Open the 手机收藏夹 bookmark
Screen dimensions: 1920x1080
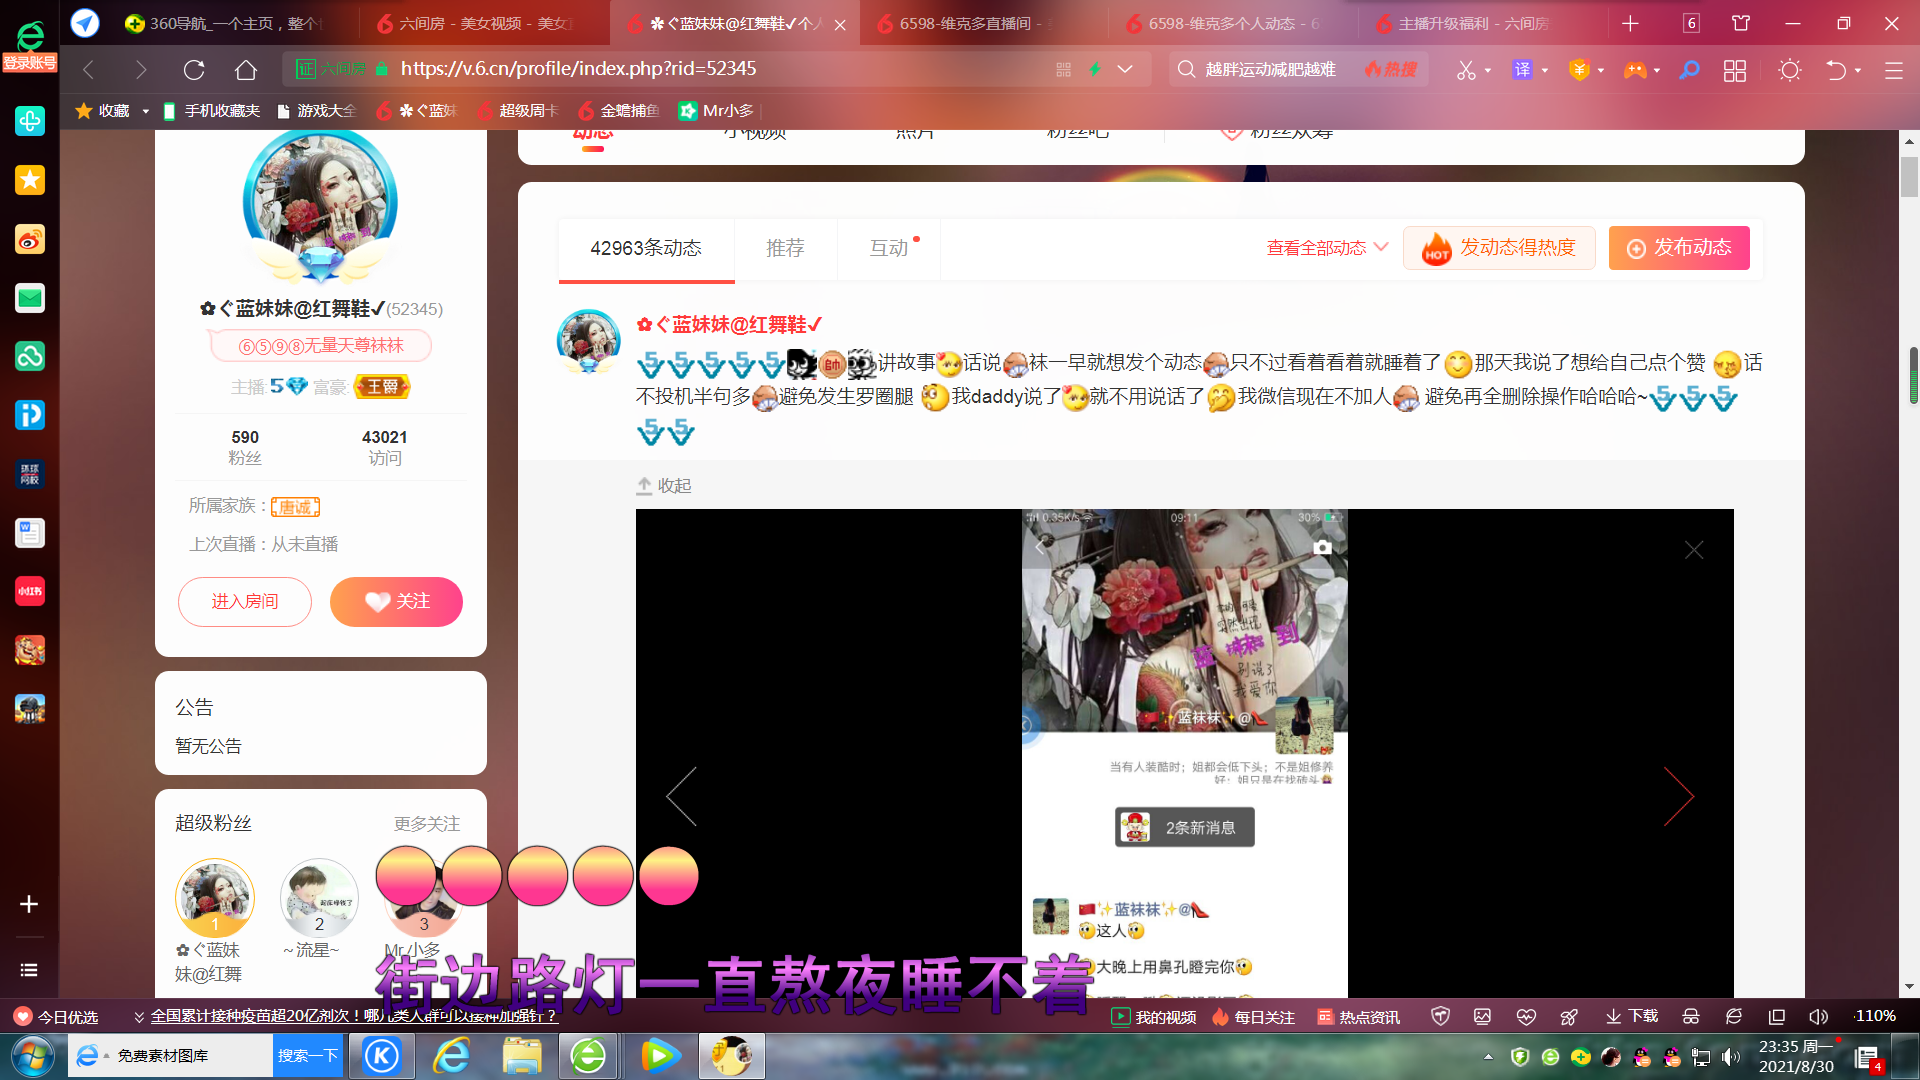pos(212,111)
